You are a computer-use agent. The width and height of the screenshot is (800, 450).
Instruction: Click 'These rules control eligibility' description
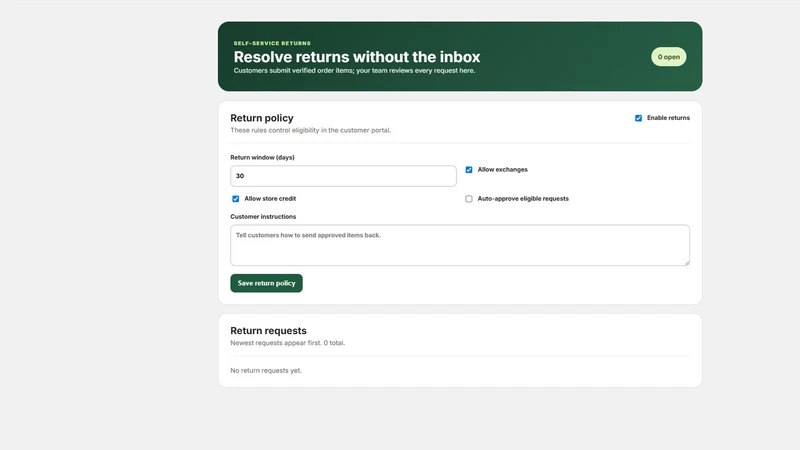(x=310, y=130)
